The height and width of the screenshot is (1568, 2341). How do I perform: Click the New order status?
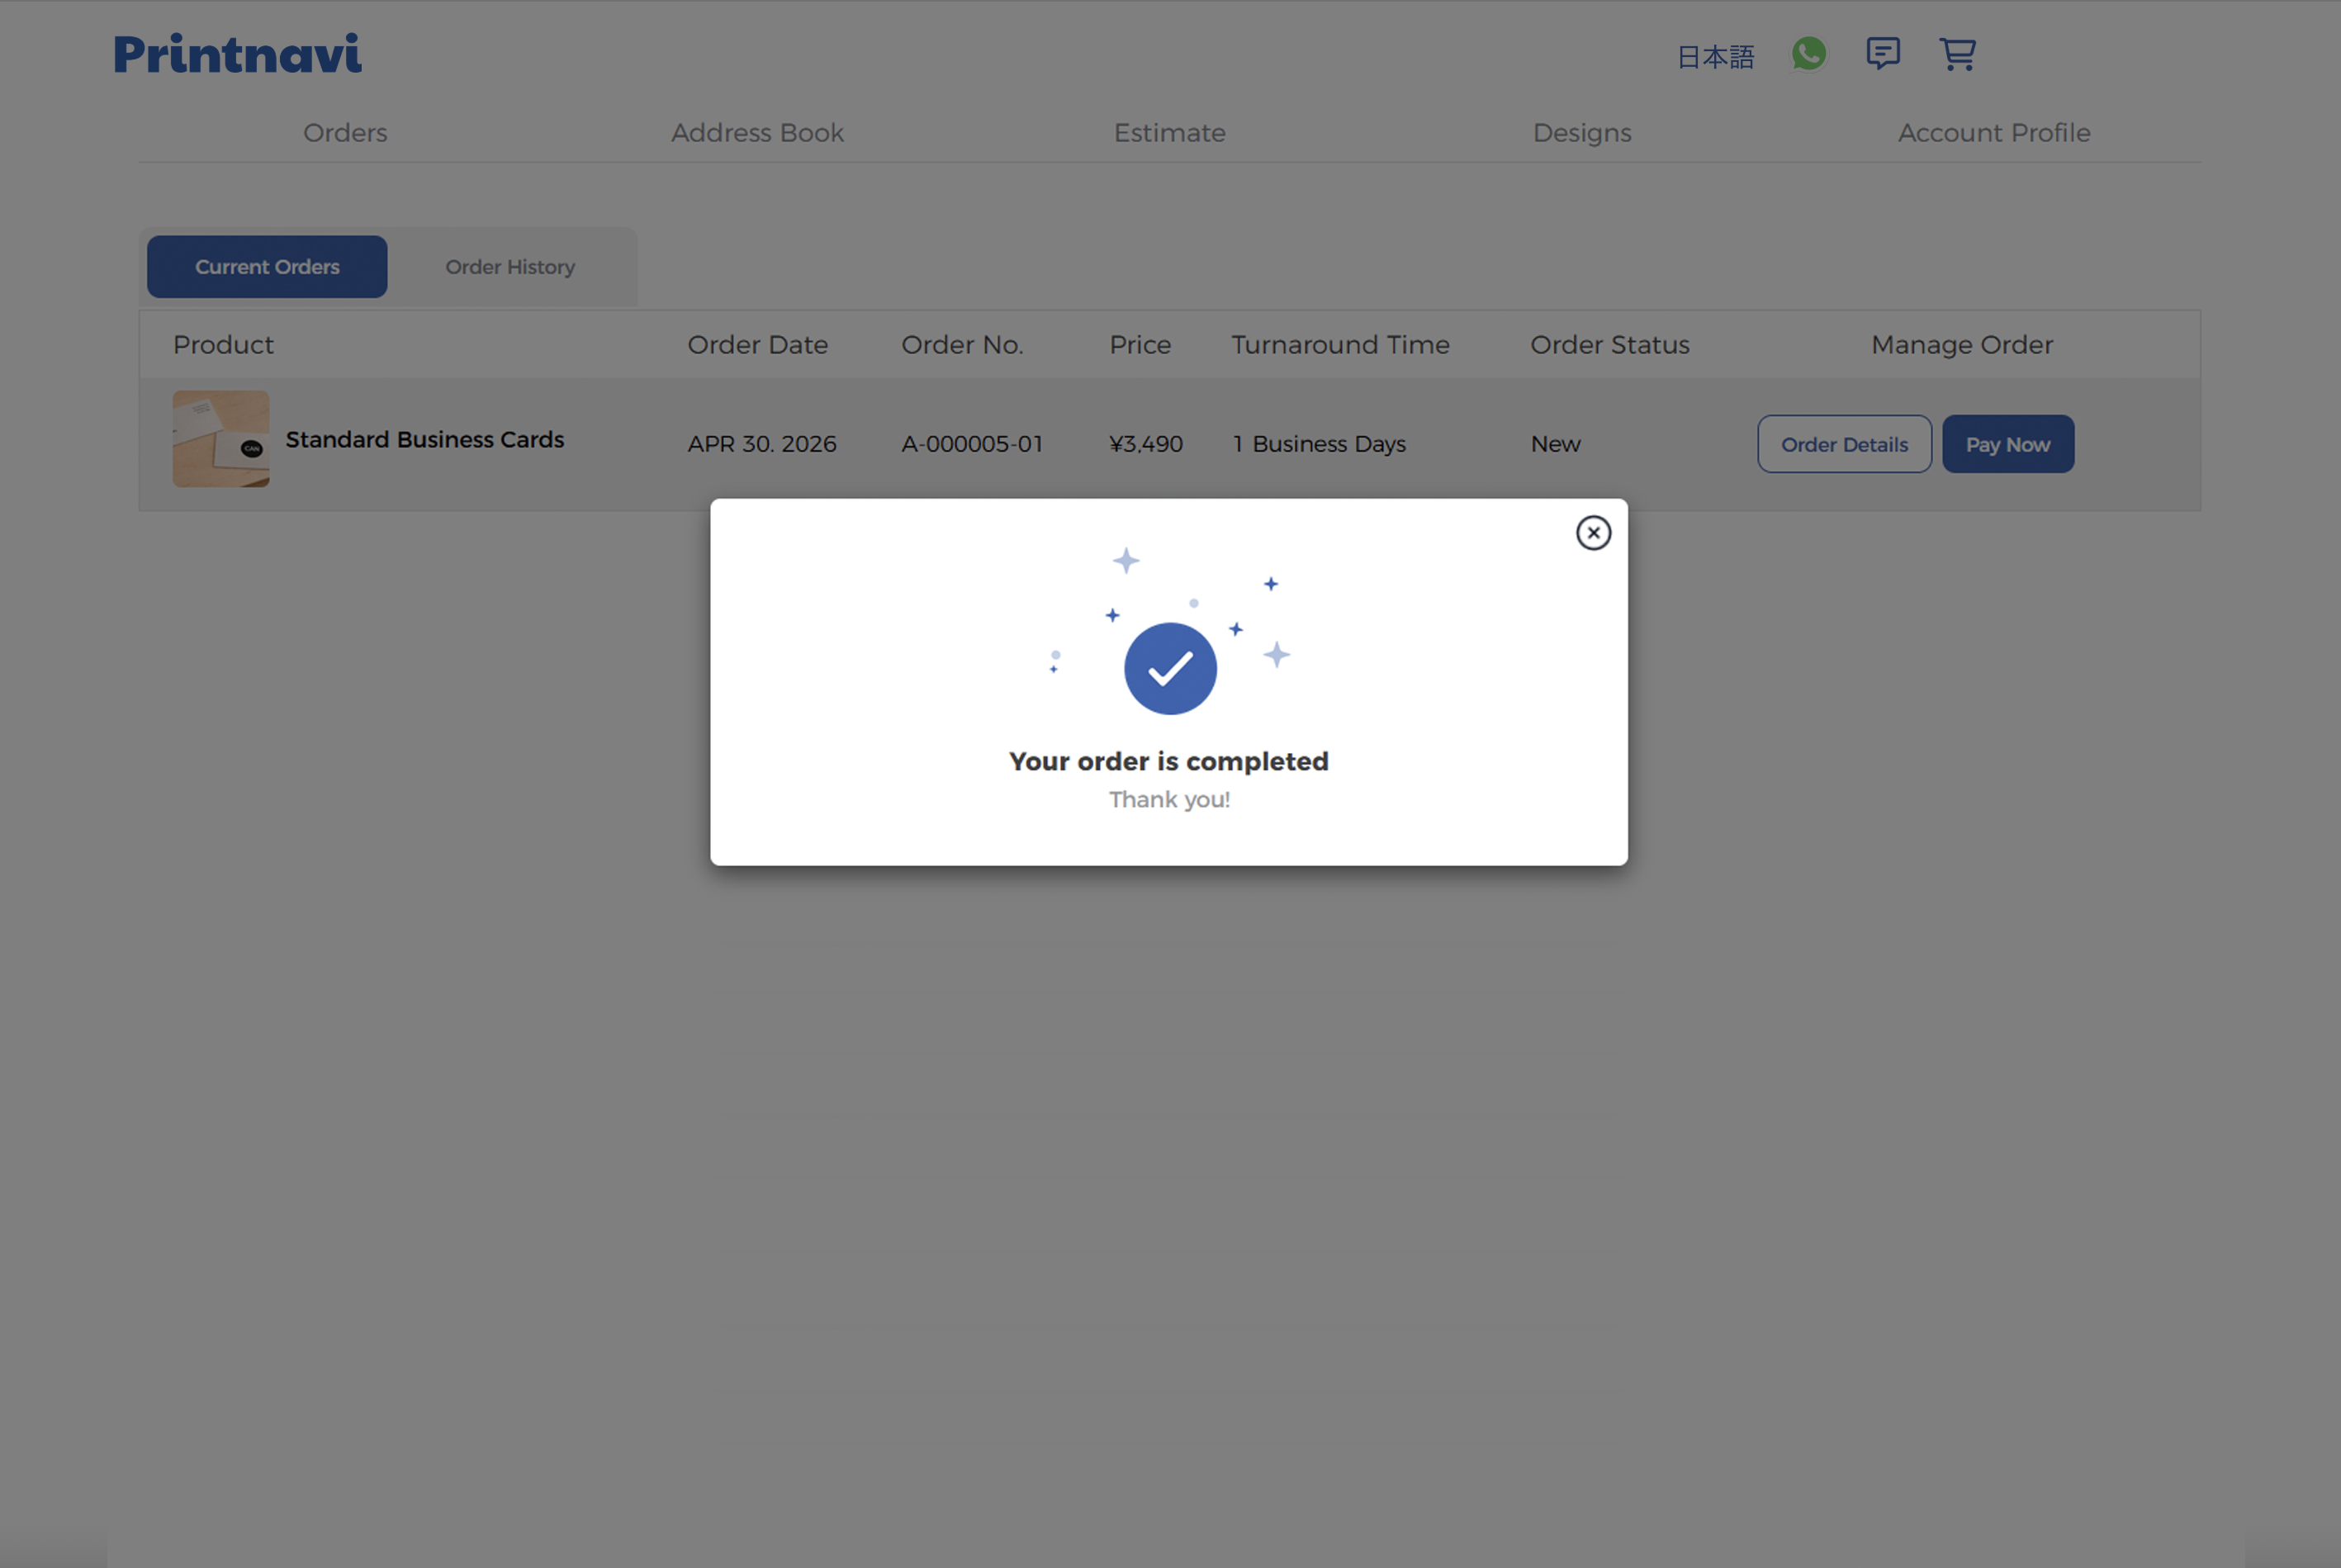[1555, 444]
